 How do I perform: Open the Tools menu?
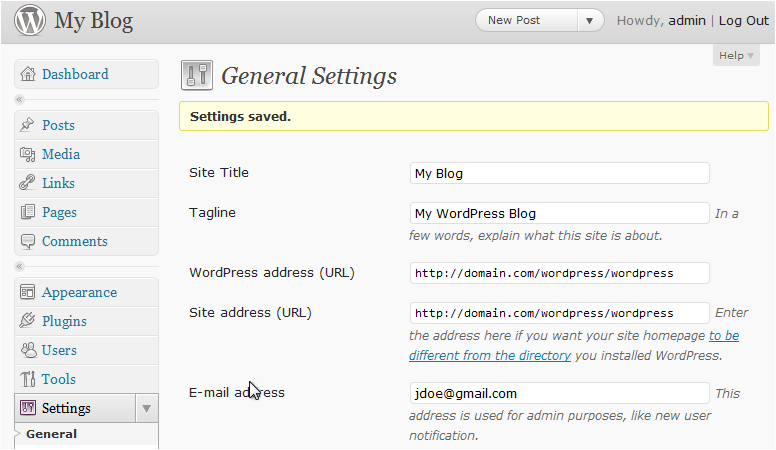coord(59,379)
